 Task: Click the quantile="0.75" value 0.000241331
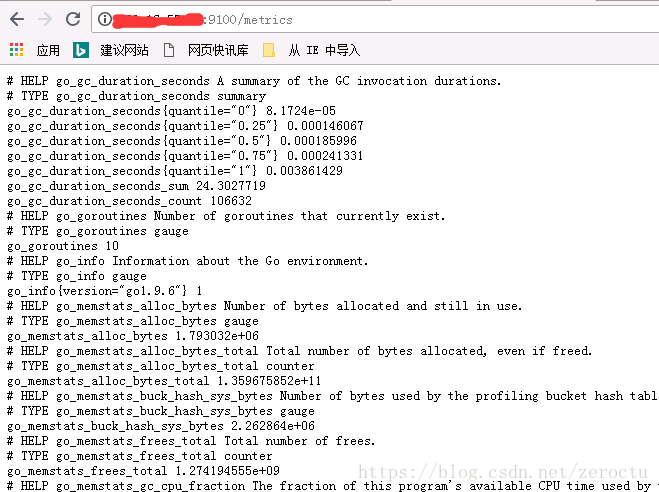325,156
